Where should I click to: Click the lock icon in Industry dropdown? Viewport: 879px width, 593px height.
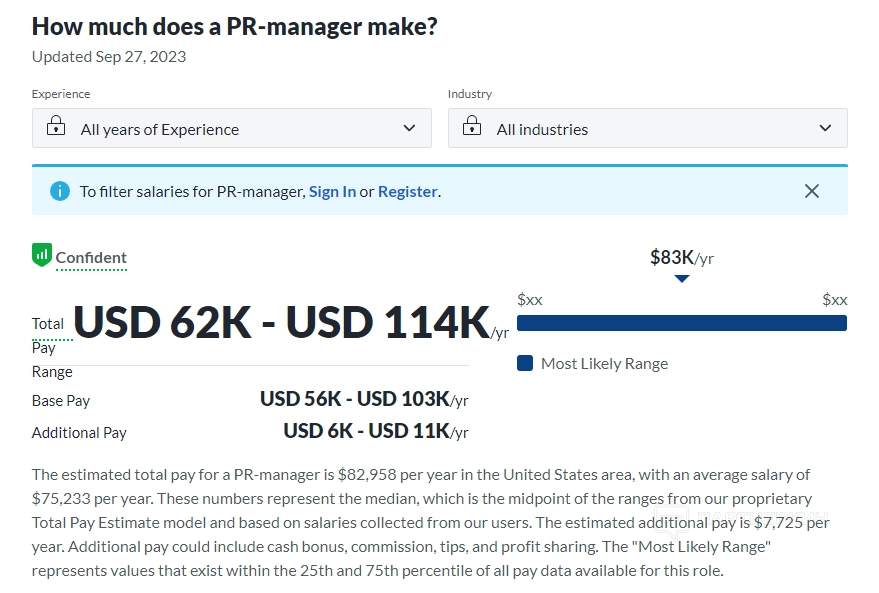click(474, 128)
